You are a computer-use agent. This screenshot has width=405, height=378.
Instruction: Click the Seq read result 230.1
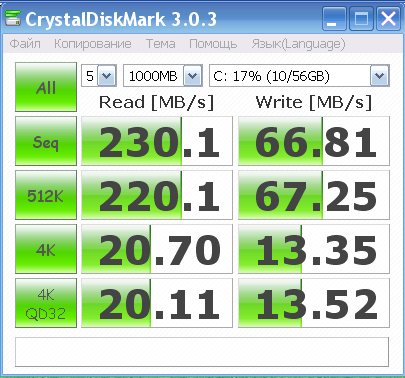point(157,141)
